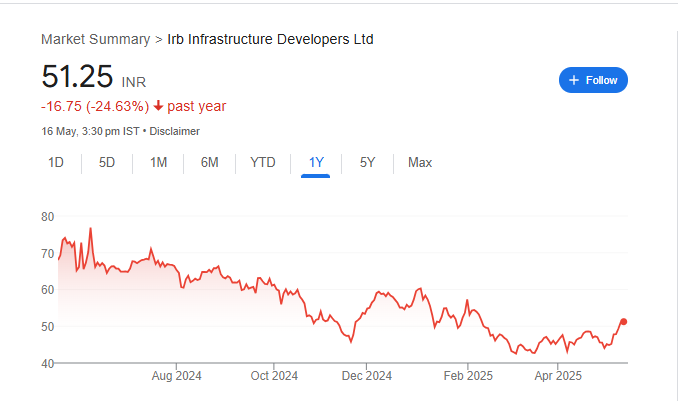Click the 'past year' label
The height and width of the screenshot is (401, 678).
coord(197,106)
